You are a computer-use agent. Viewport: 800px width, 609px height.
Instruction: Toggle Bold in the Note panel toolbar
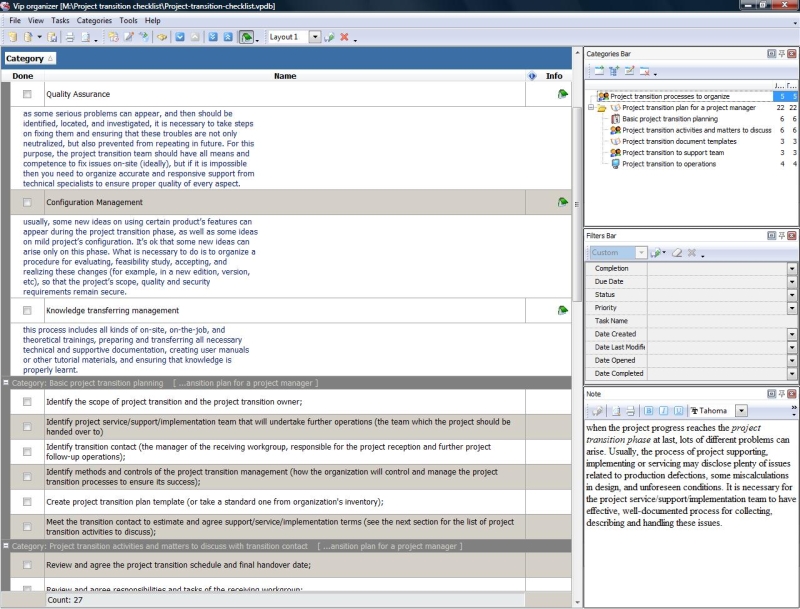click(x=649, y=410)
